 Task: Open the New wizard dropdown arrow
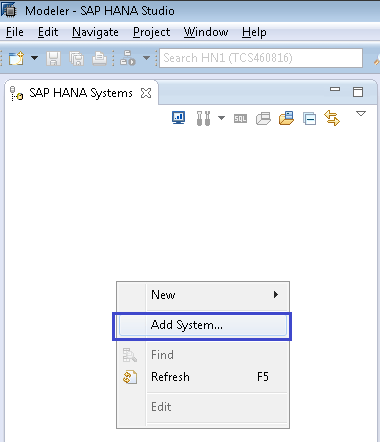pos(34,58)
